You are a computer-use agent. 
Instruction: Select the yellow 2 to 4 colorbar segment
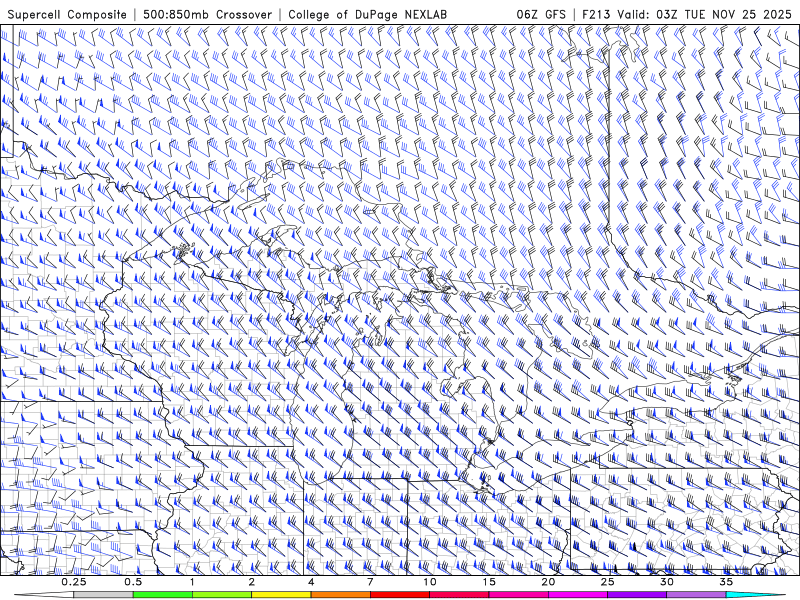(x=281, y=595)
